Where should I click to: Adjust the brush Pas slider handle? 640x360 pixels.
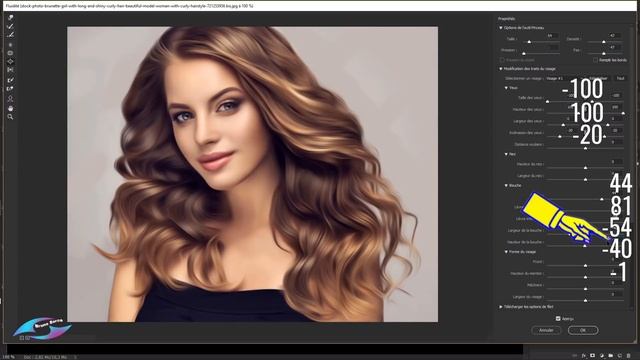[604, 53]
